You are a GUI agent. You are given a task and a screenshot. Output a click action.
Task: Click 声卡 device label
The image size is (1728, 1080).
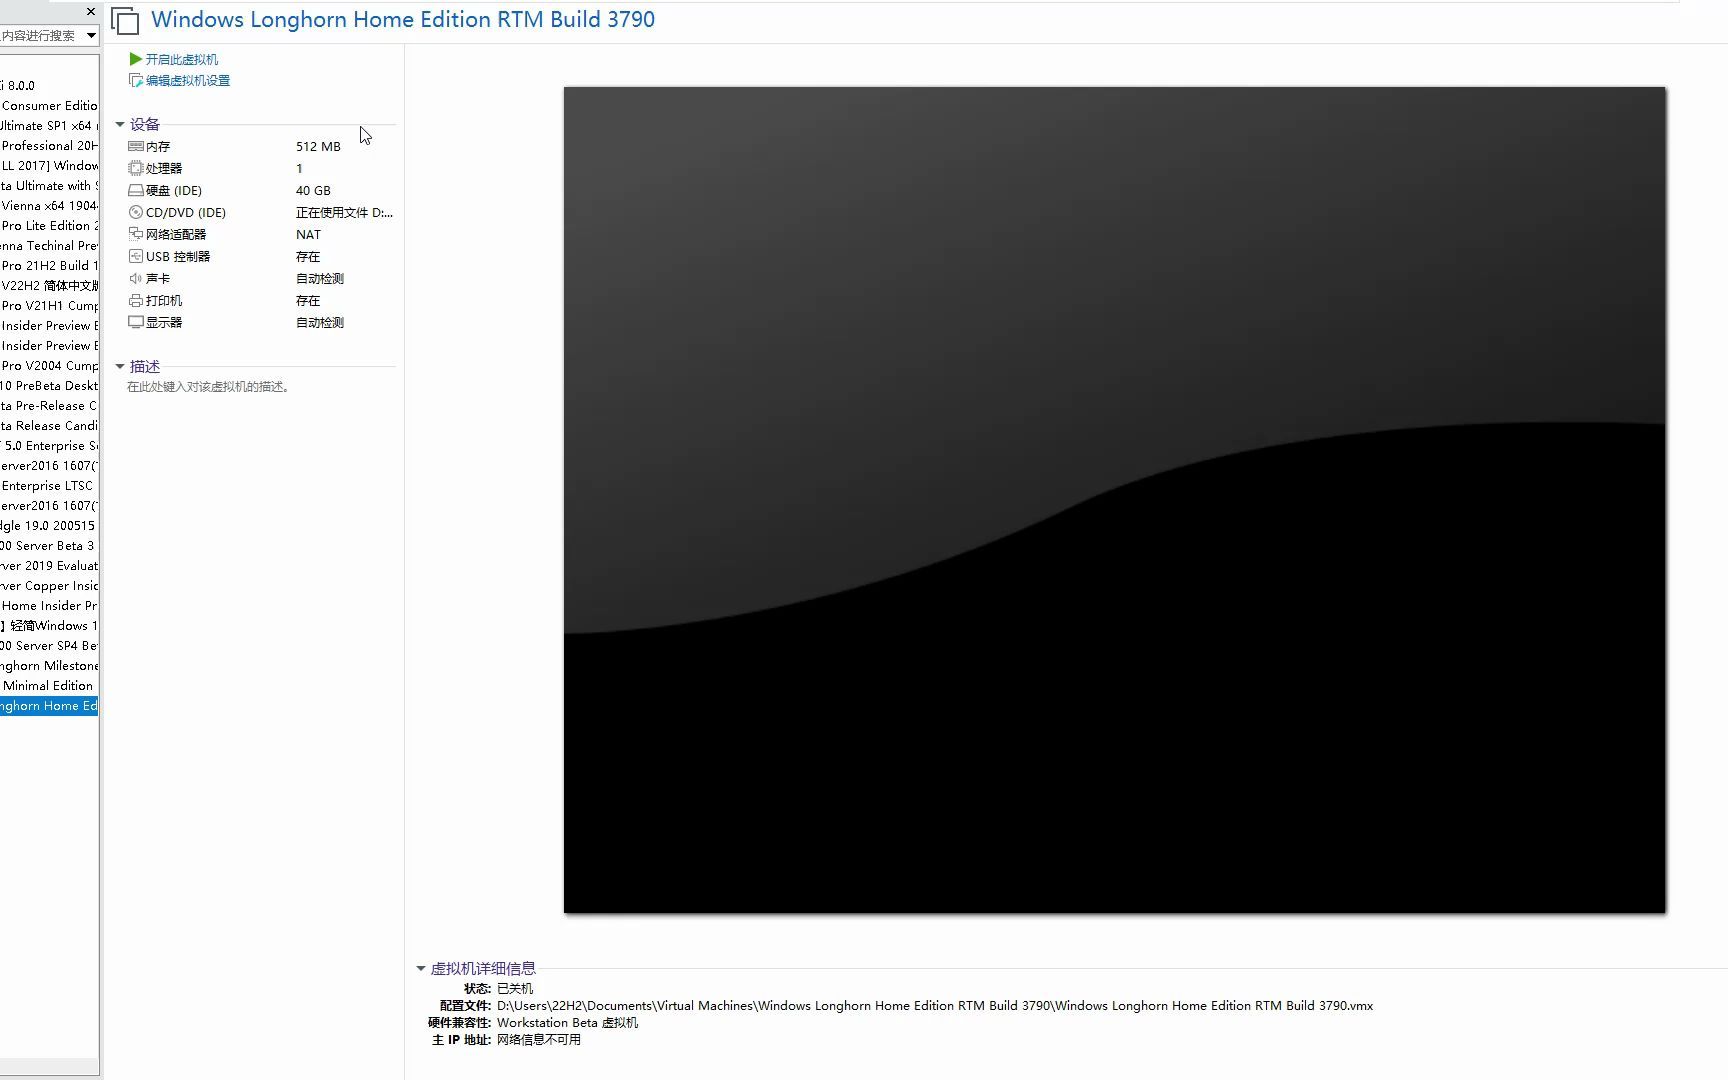158,278
